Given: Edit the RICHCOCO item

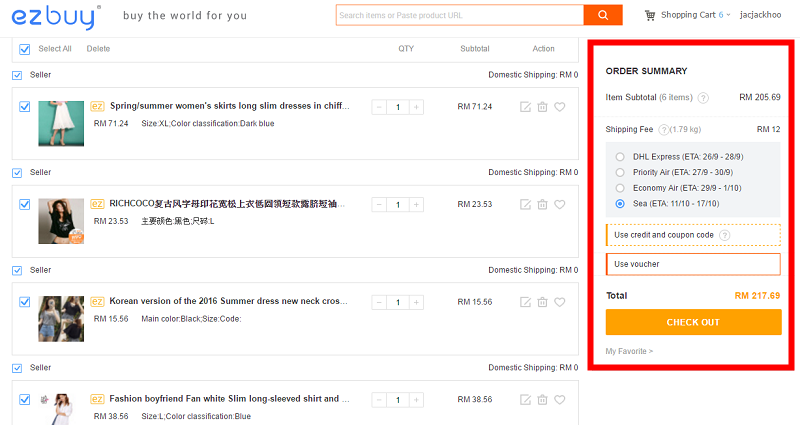Looking at the screenshot, I should 525,204.
